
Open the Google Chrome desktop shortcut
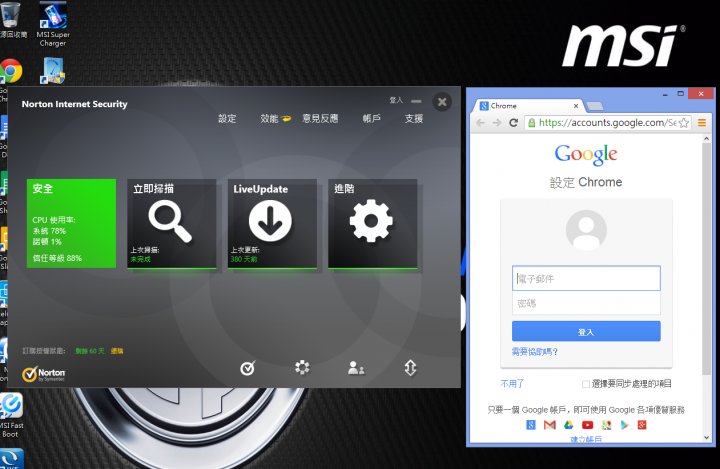point(10,72)
